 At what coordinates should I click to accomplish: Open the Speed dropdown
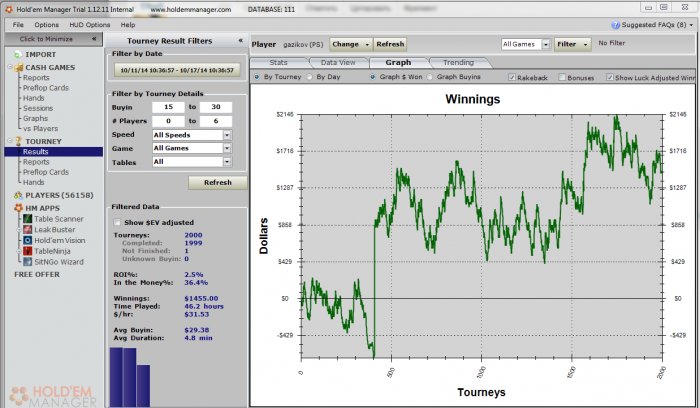(x=227, y=135)
